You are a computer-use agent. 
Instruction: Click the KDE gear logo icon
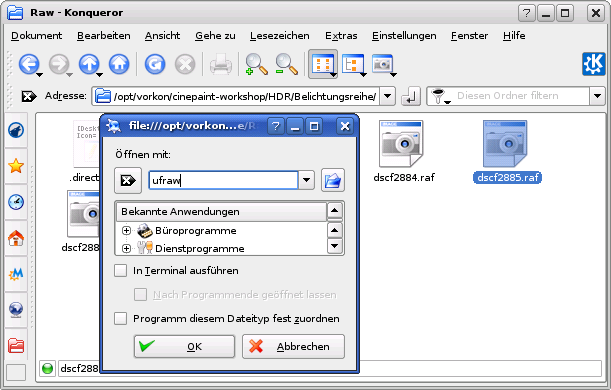594,64
